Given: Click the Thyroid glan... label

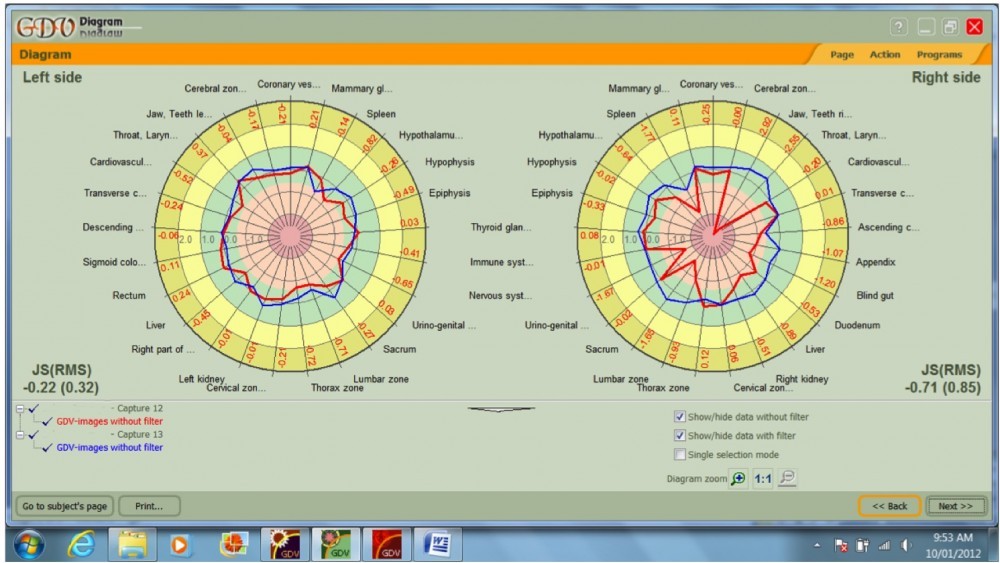Looking at the screenshot, I should pos(501,227).
